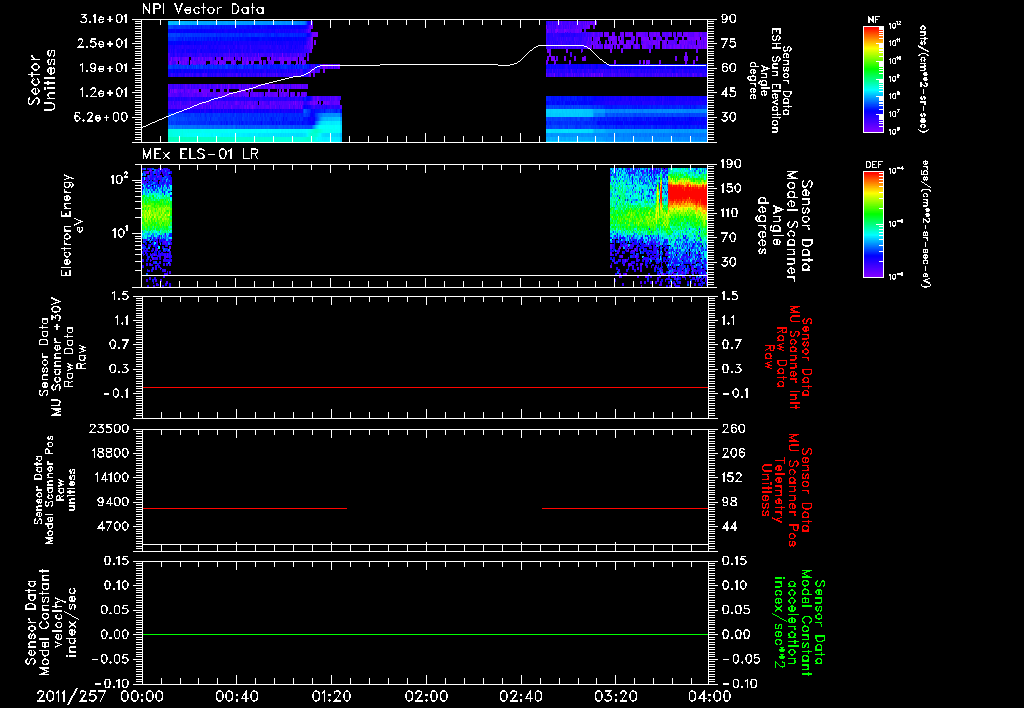Select the Sector Unitless axis label

click(42, 80)
